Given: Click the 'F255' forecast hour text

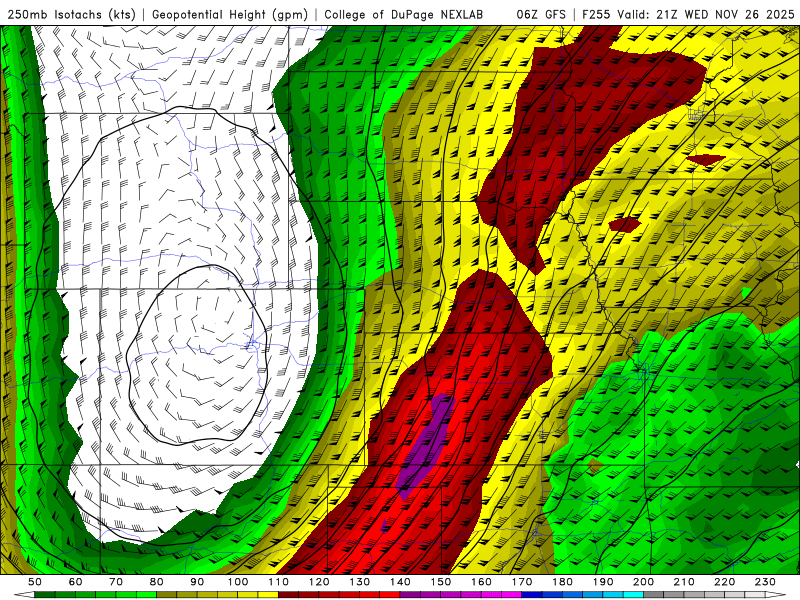Looking at the screenshot, I should pos(597,14).
